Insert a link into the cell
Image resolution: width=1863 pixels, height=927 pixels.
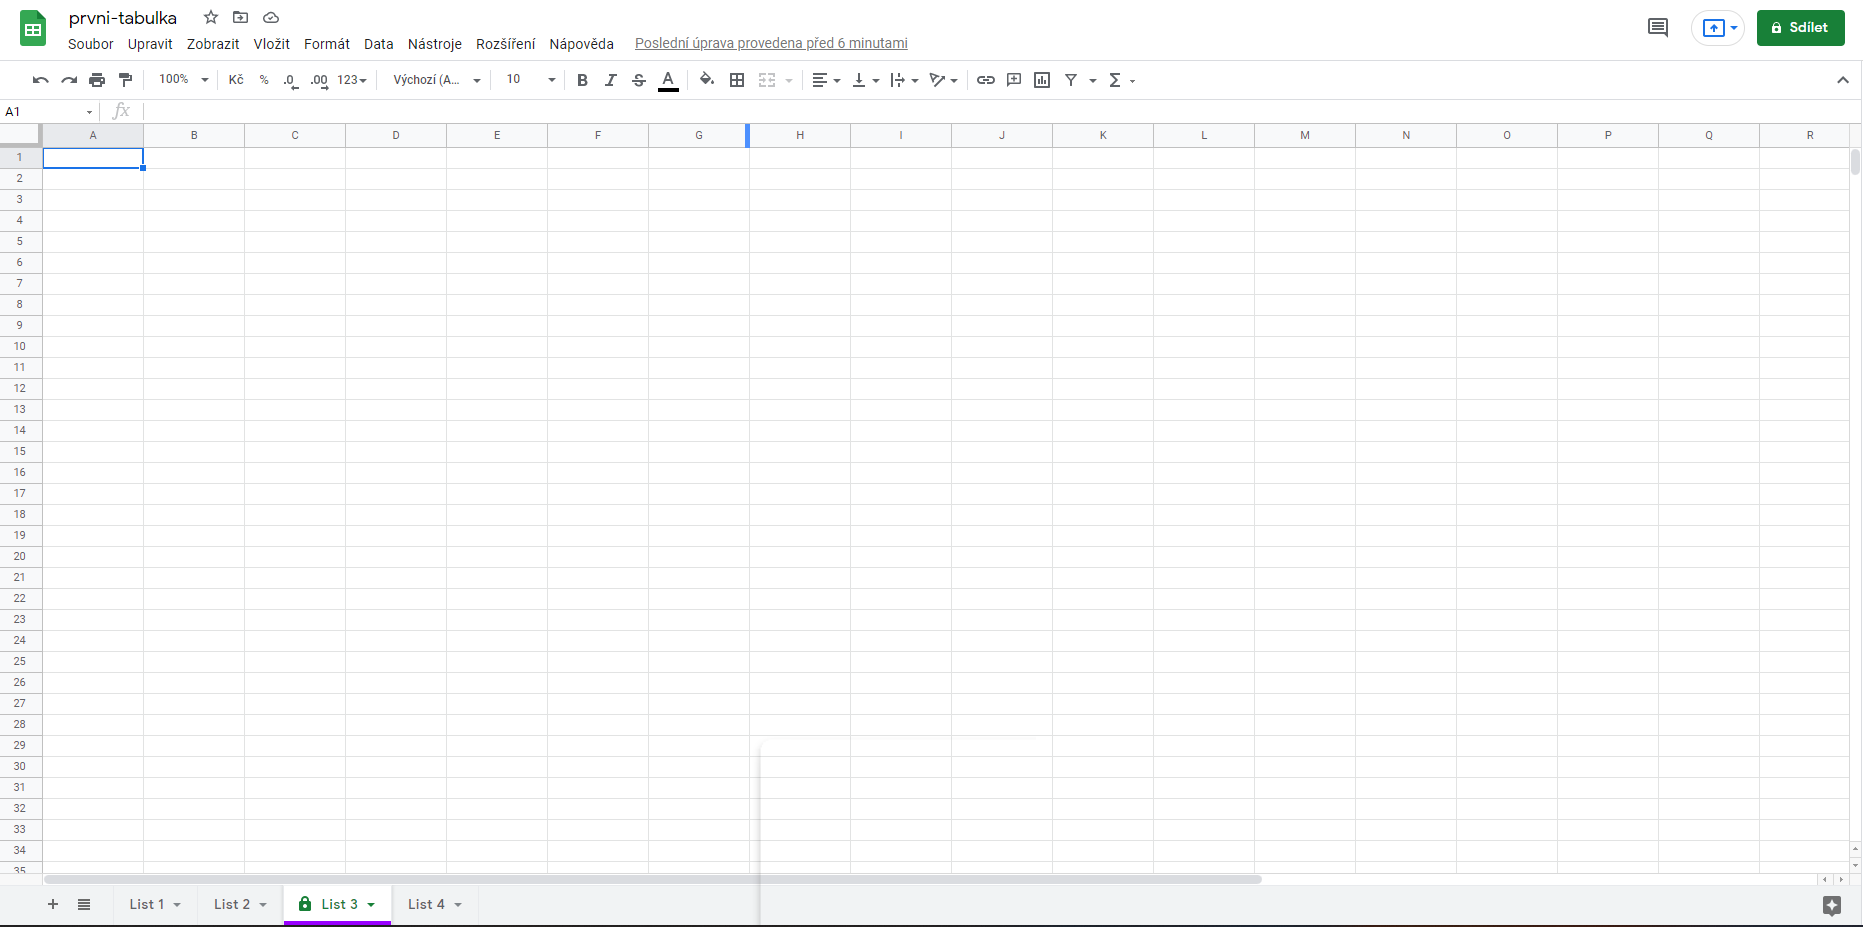pyautogui.click(x=986, y=80)
